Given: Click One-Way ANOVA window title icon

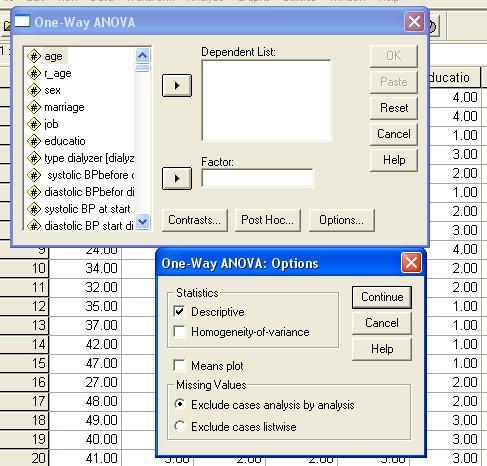Looking at the screenshot, I should [x=22, y=22].
